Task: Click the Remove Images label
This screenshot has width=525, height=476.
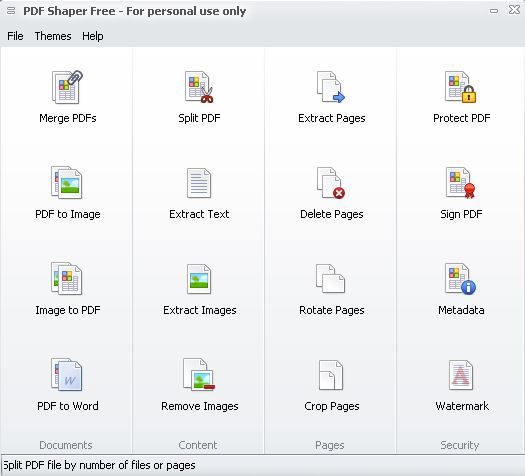Action: coord(200,406)
